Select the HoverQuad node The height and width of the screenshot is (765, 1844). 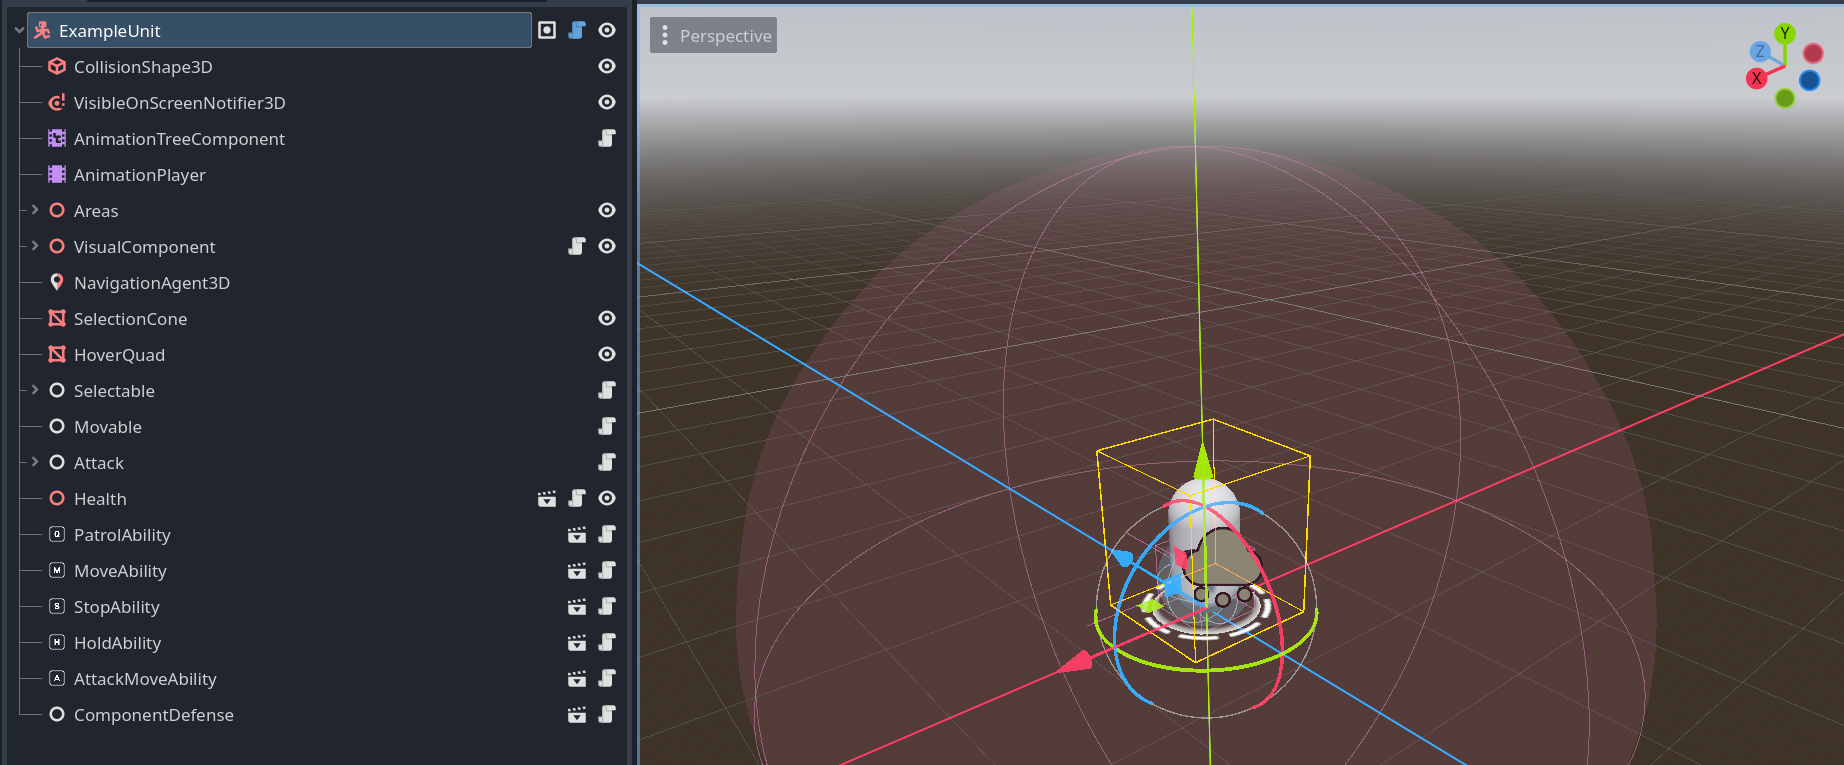coord(119,355)
